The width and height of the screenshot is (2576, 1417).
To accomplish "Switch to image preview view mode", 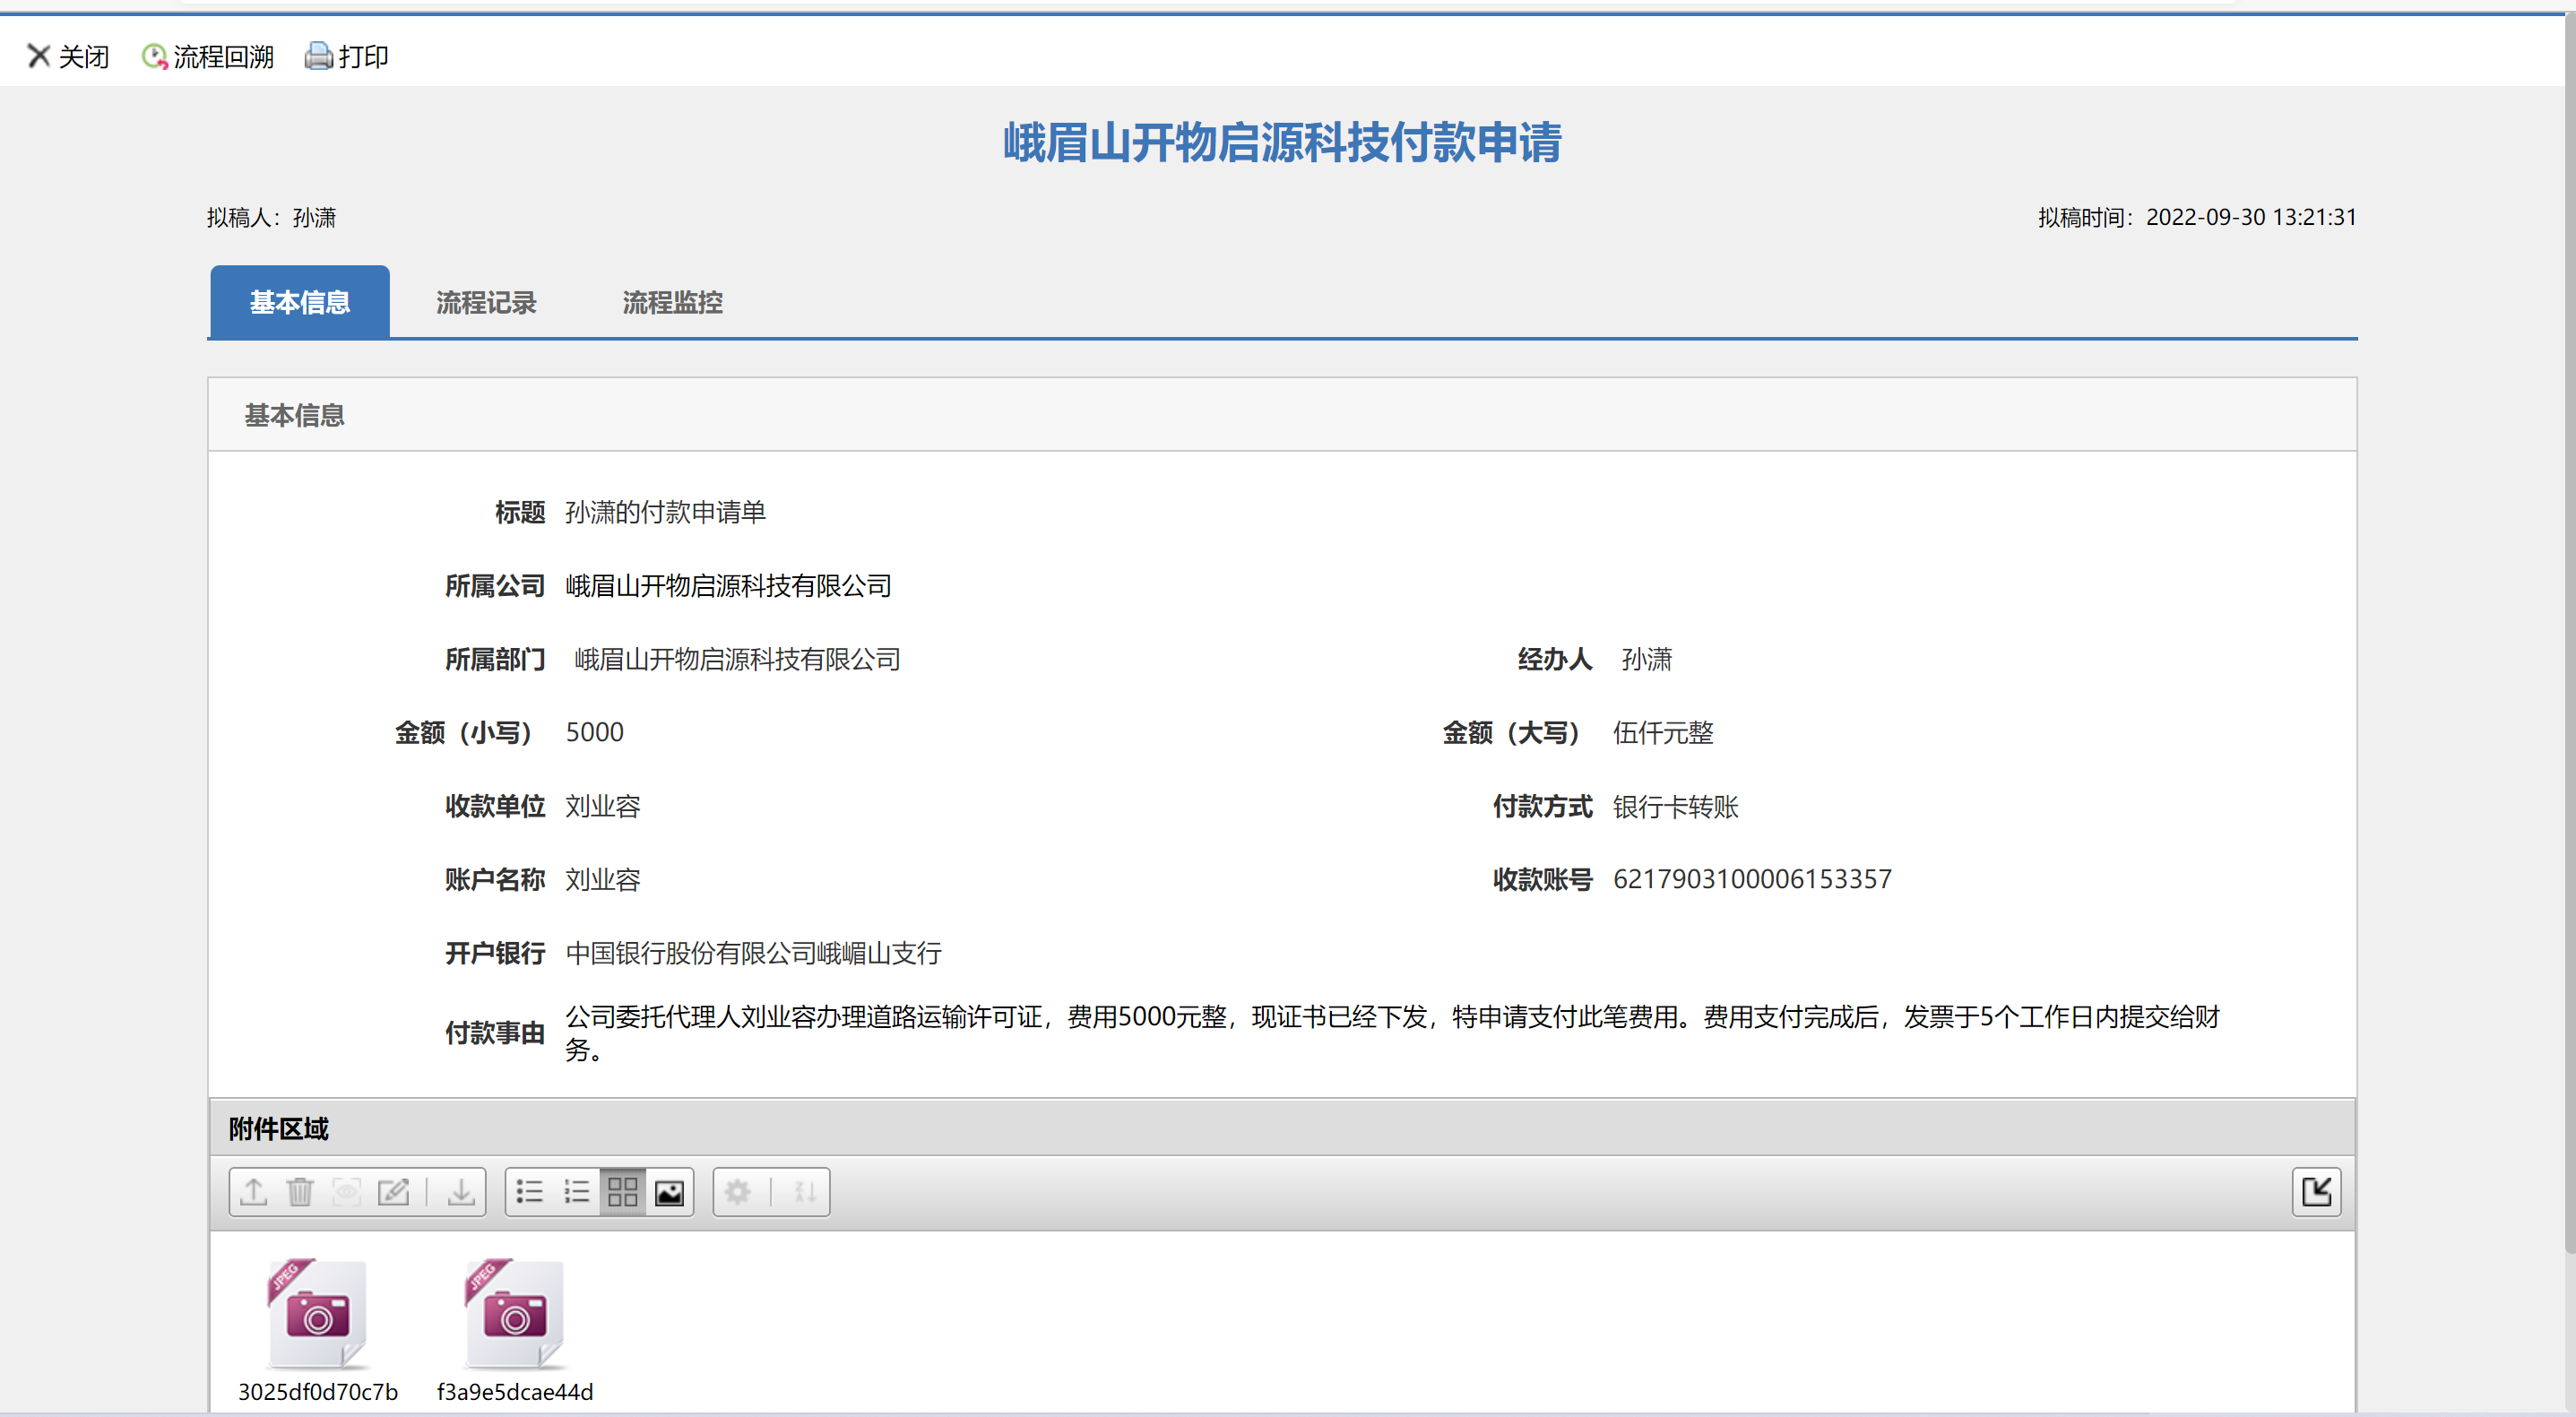I will pyautogui.click(x=669, y=1191).
